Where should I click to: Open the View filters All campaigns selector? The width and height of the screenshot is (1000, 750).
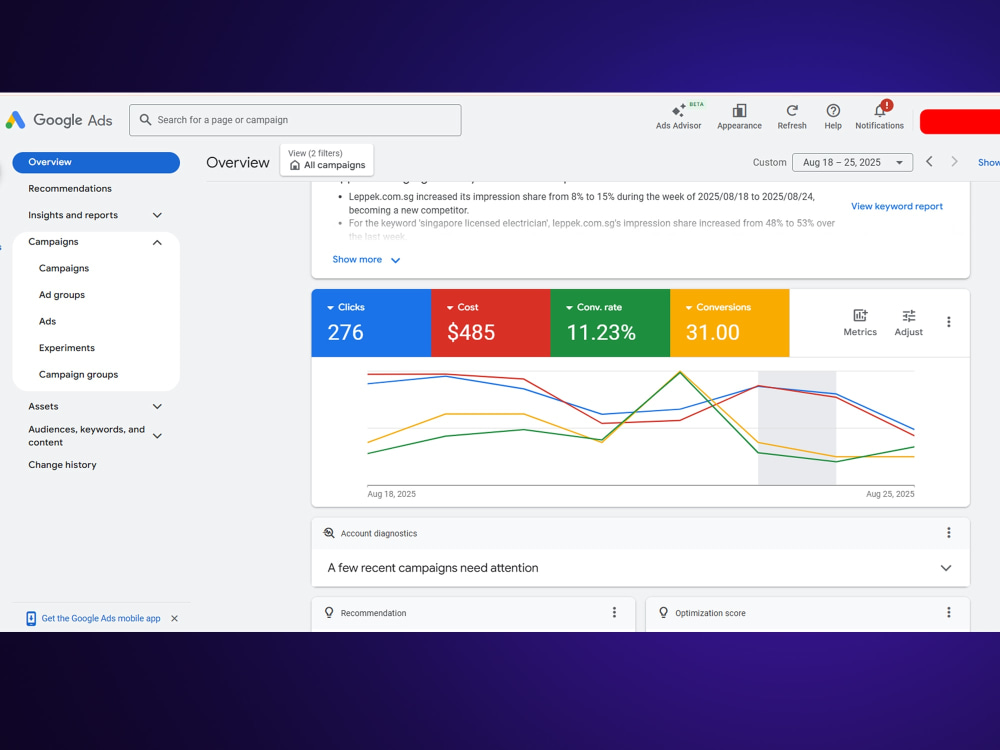click(327, 159)
